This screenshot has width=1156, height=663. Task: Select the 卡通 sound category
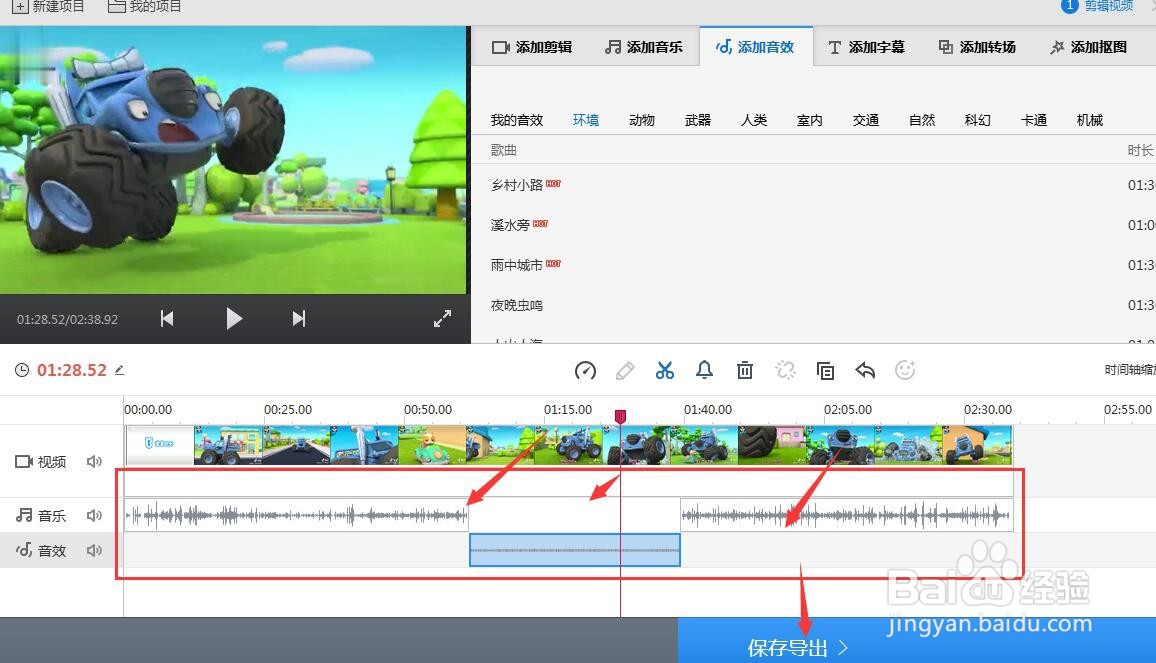point(1034,120)
